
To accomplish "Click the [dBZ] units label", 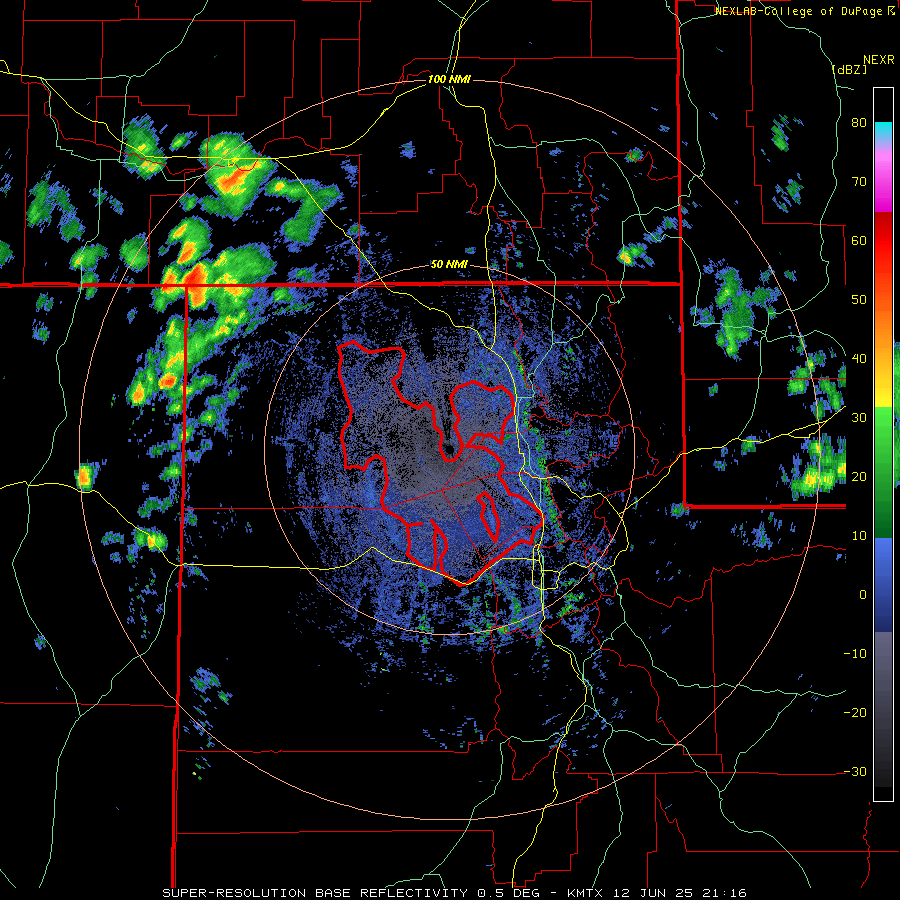I will tap(849, 69).
